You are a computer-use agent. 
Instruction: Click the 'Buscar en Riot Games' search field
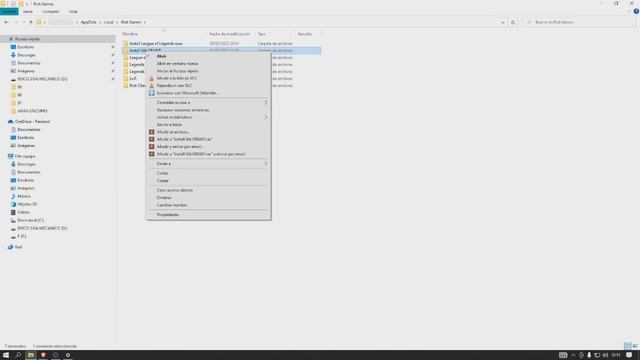580,22
